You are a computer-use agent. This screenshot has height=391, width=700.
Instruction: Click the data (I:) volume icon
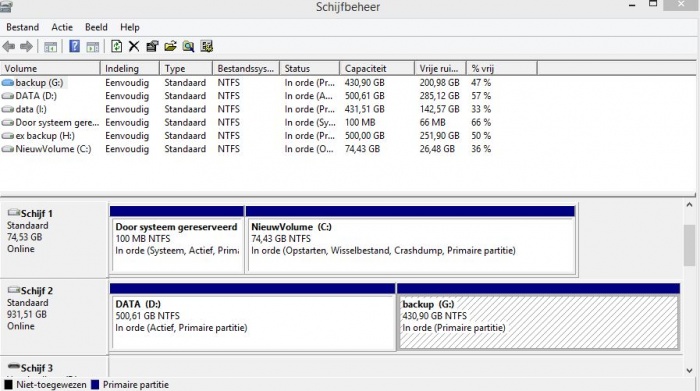tap(8, 109)
